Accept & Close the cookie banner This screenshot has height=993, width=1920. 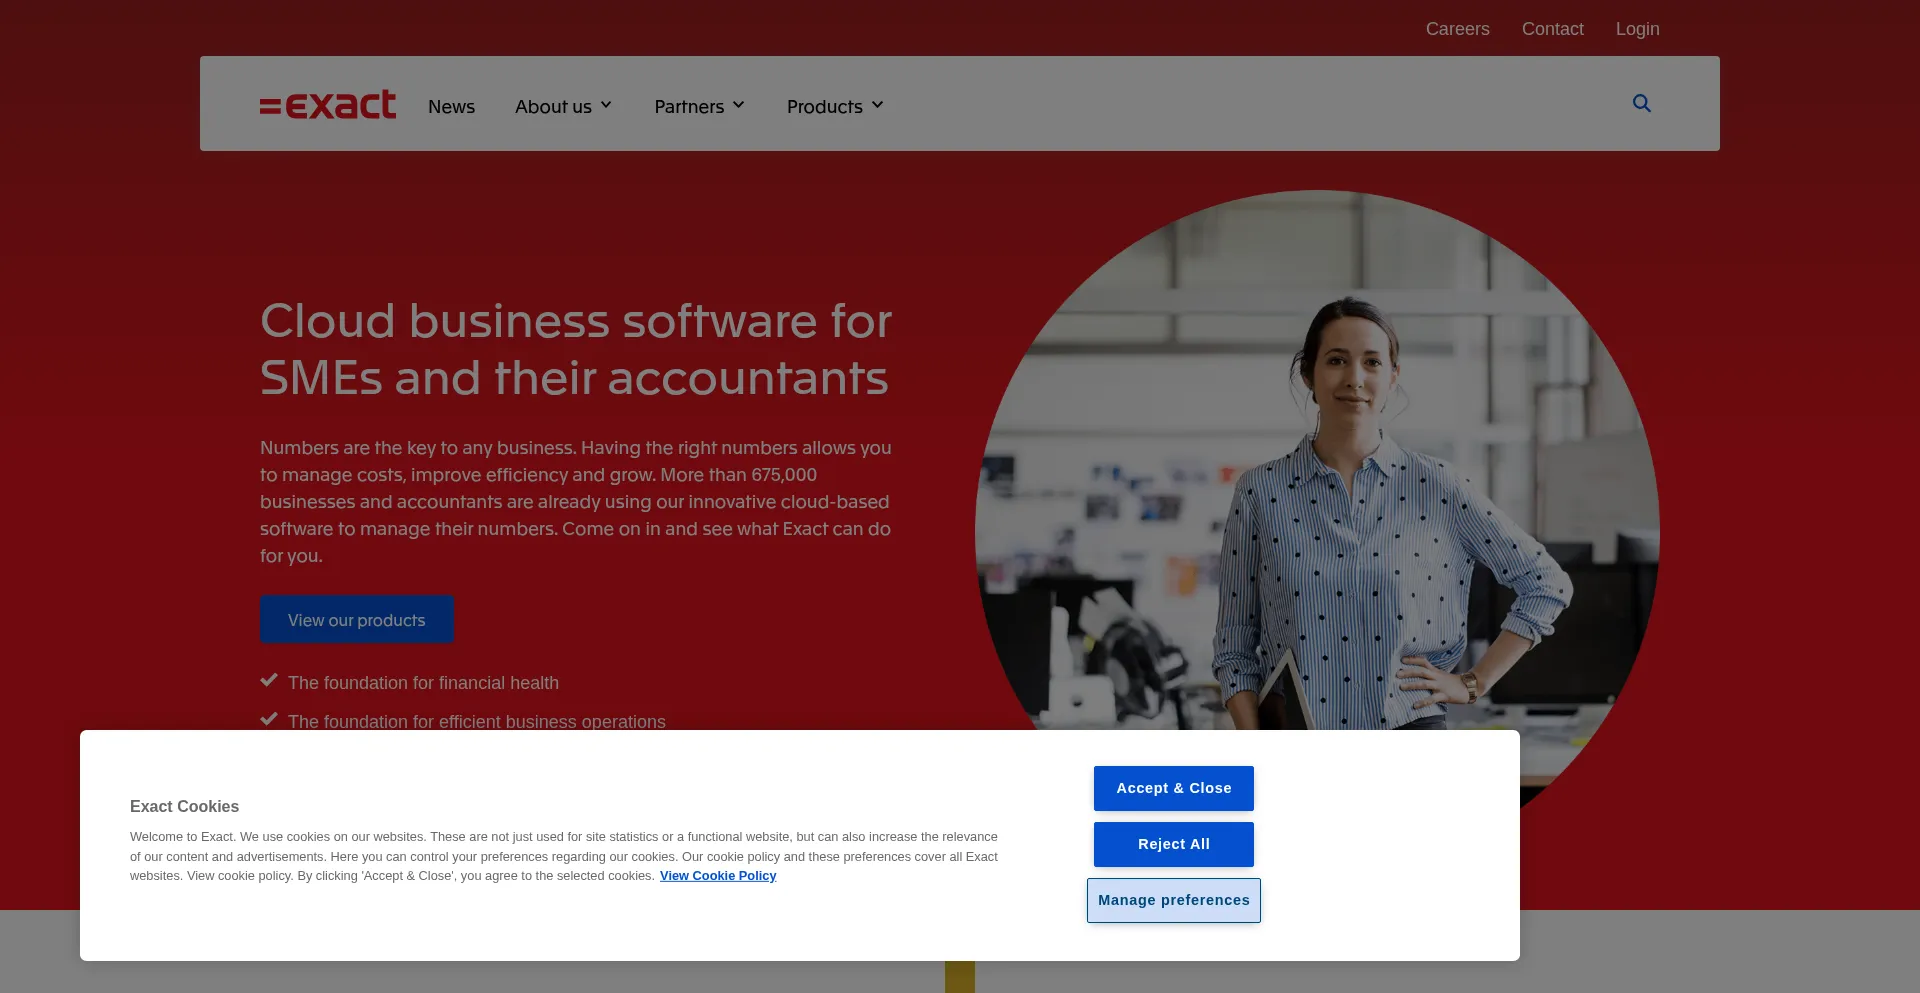click(1174, 788)
